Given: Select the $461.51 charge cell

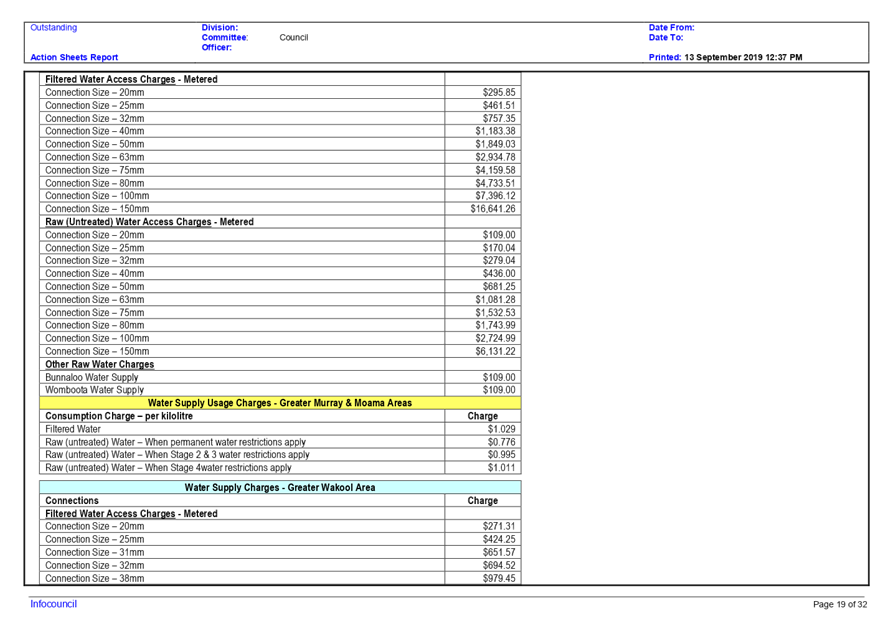Looking at the screenshot, I should pos(483,105).
